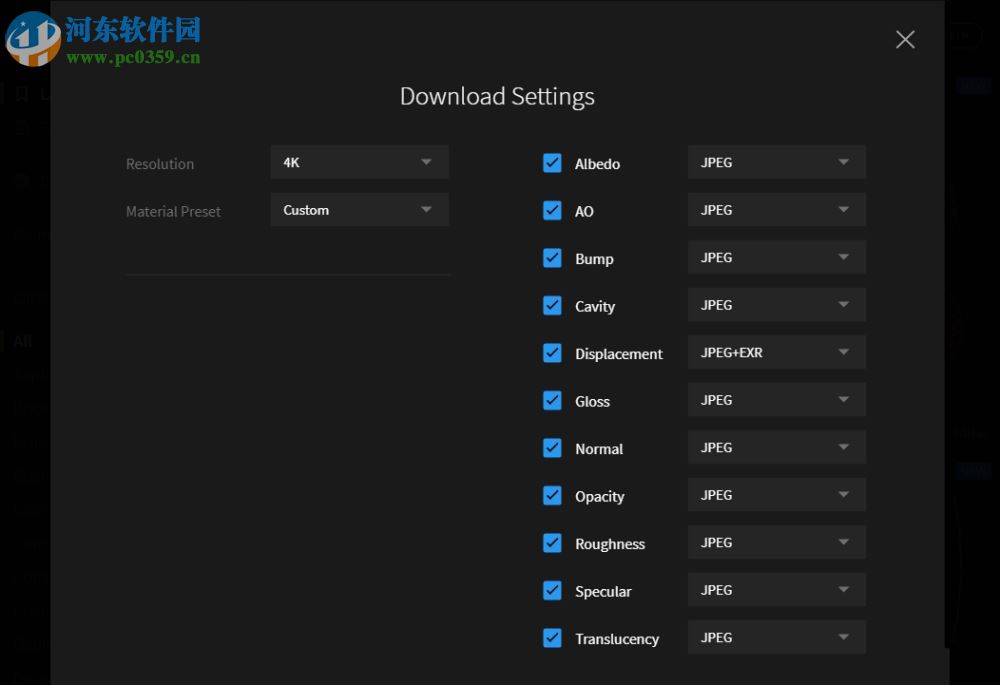Change the Displacement JPEG+EXR format dropdown
This screenshot has width=1000, height=685.
pos(776,352)
